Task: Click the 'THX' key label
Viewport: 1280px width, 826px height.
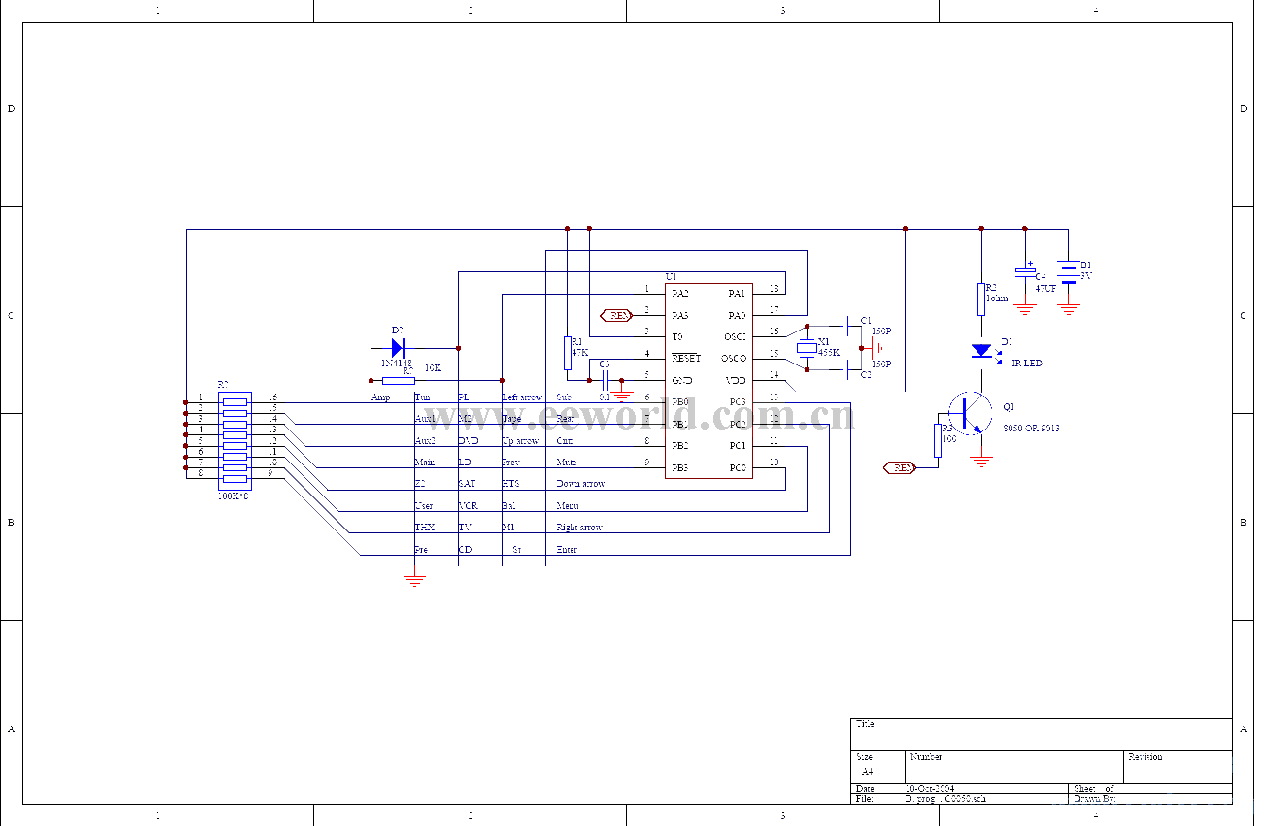Action: pyautogui.click(x=424, y=527)
